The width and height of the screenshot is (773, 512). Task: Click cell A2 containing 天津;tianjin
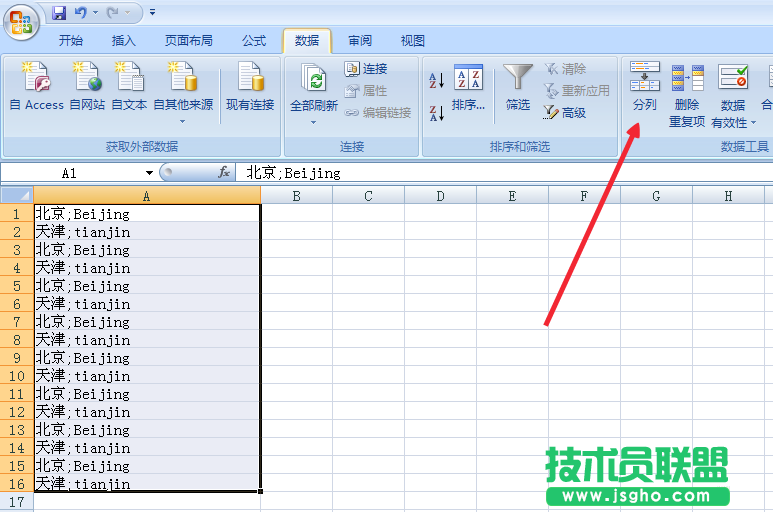147,232
